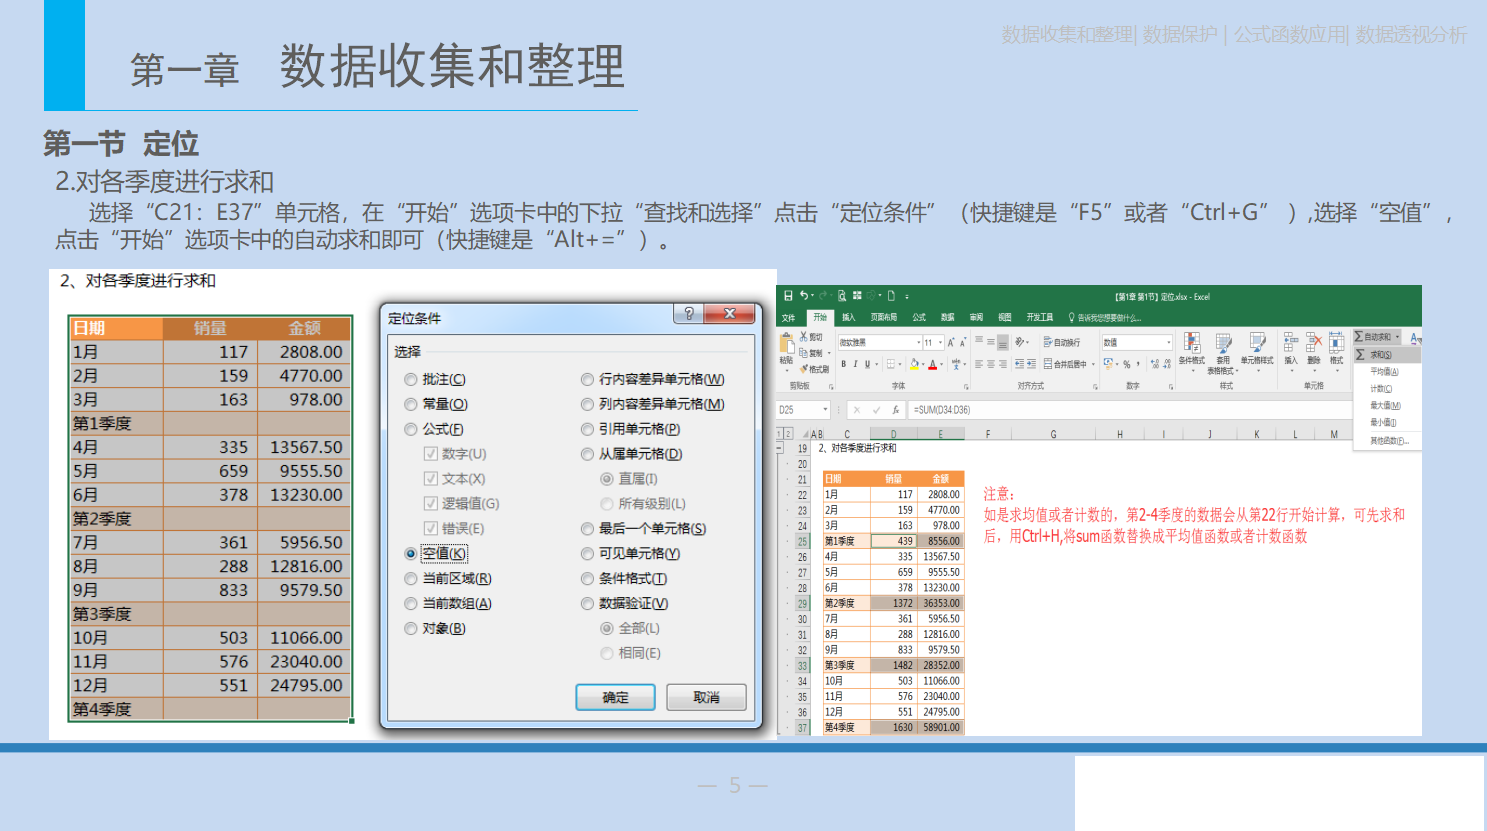This screenshot has height=831, width=1487.
Task: Choose 最大值(M) from AutoSum menu
Action: coord(1385,406)
